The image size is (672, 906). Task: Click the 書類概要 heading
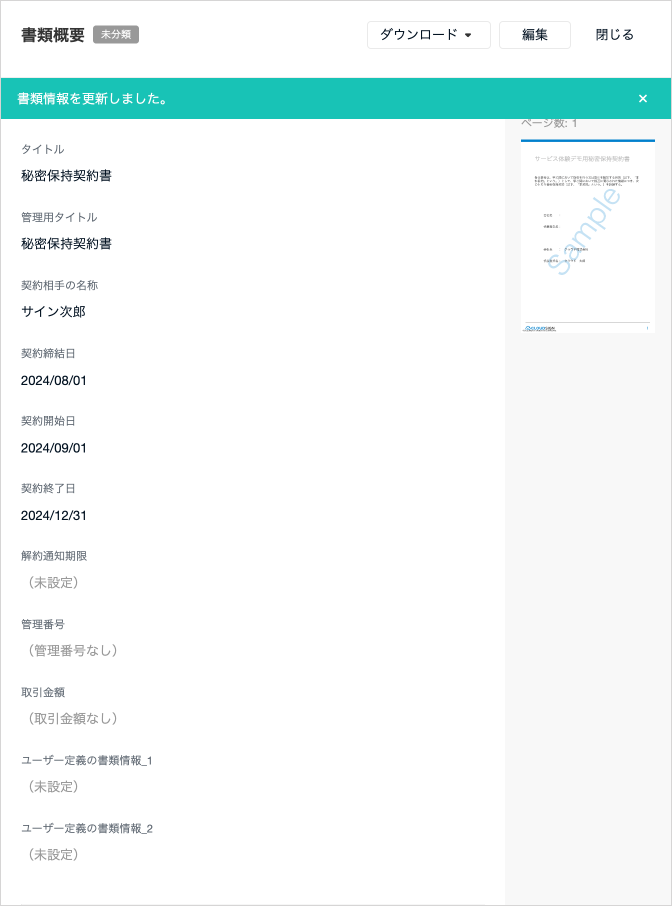(x=53, y=35)
